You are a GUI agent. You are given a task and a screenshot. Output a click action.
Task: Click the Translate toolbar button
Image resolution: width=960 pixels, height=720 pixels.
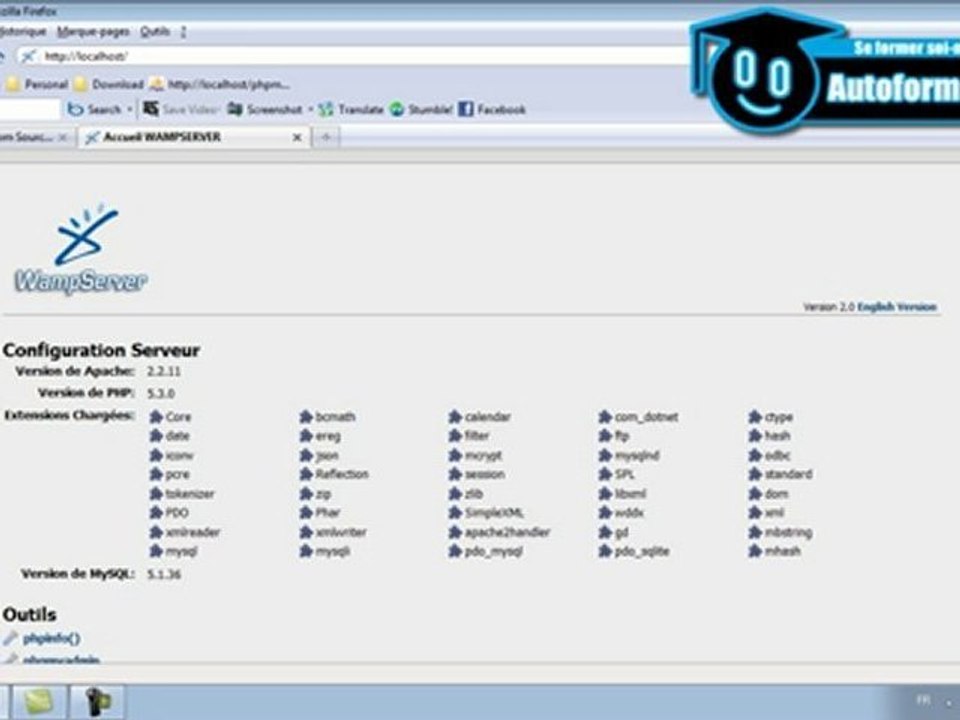pos(351,110)
